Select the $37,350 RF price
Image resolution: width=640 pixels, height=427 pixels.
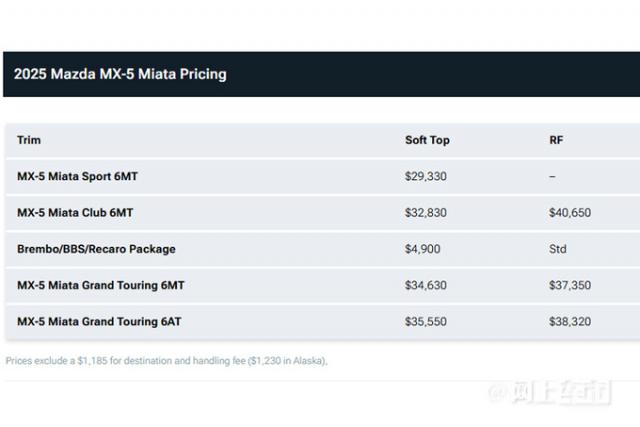[570, 285]
